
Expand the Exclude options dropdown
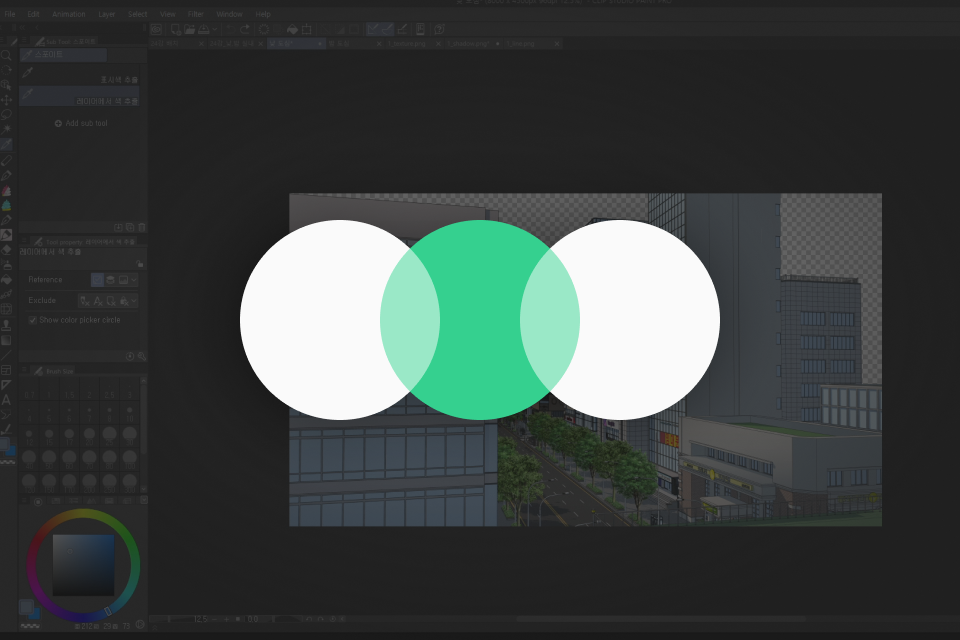click(134, 301)
